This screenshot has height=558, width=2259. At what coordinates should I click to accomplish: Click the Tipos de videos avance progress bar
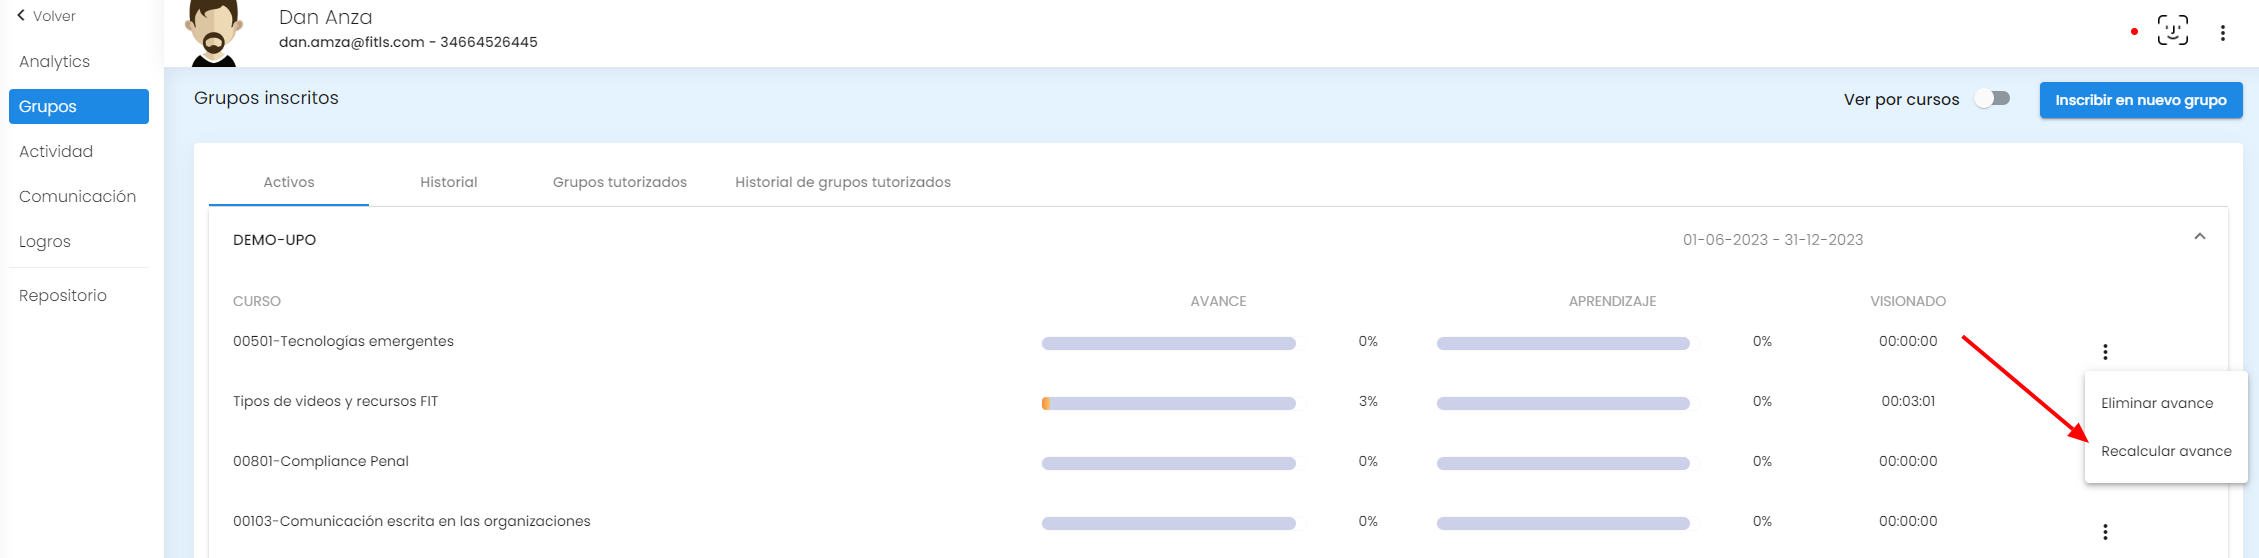click(1168, 404)
